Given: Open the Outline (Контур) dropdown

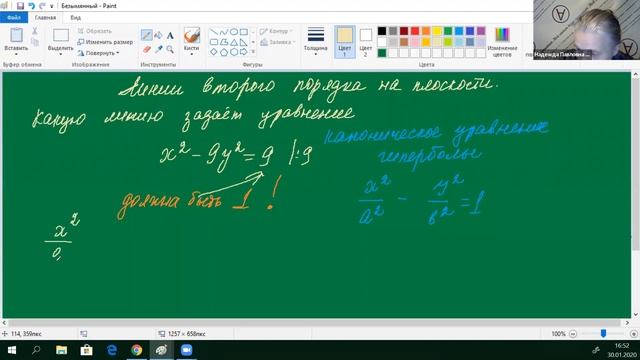Looking at the screenshot, I should [276, 31].
